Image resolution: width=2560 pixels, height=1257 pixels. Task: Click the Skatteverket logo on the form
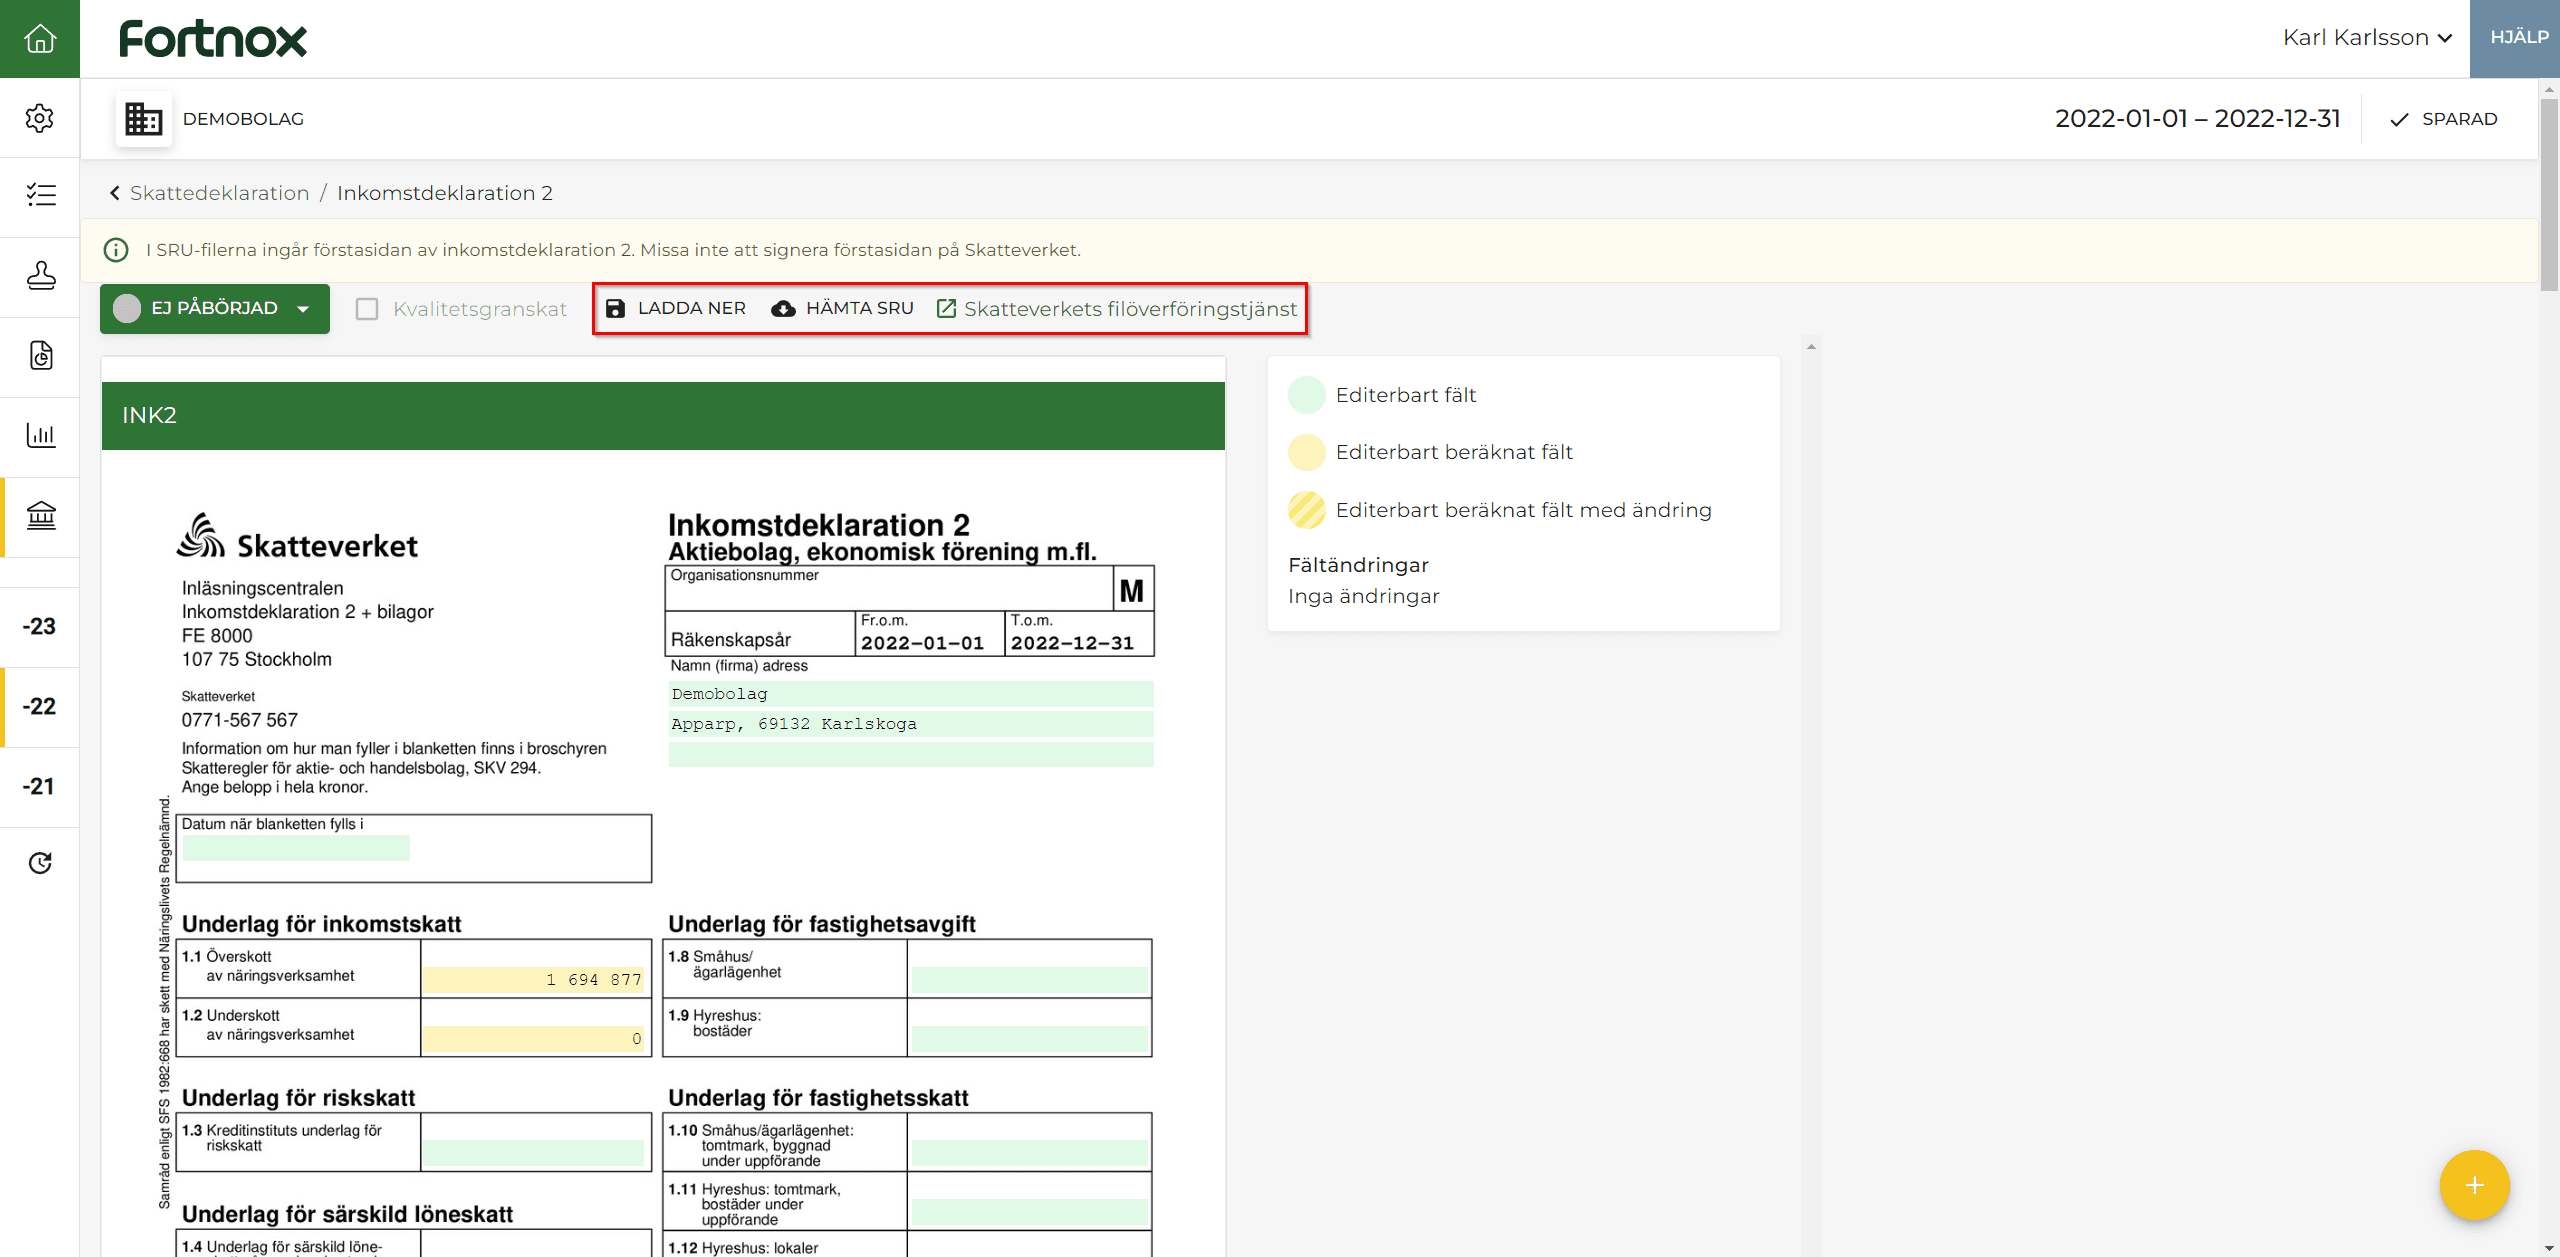point(297,537)
